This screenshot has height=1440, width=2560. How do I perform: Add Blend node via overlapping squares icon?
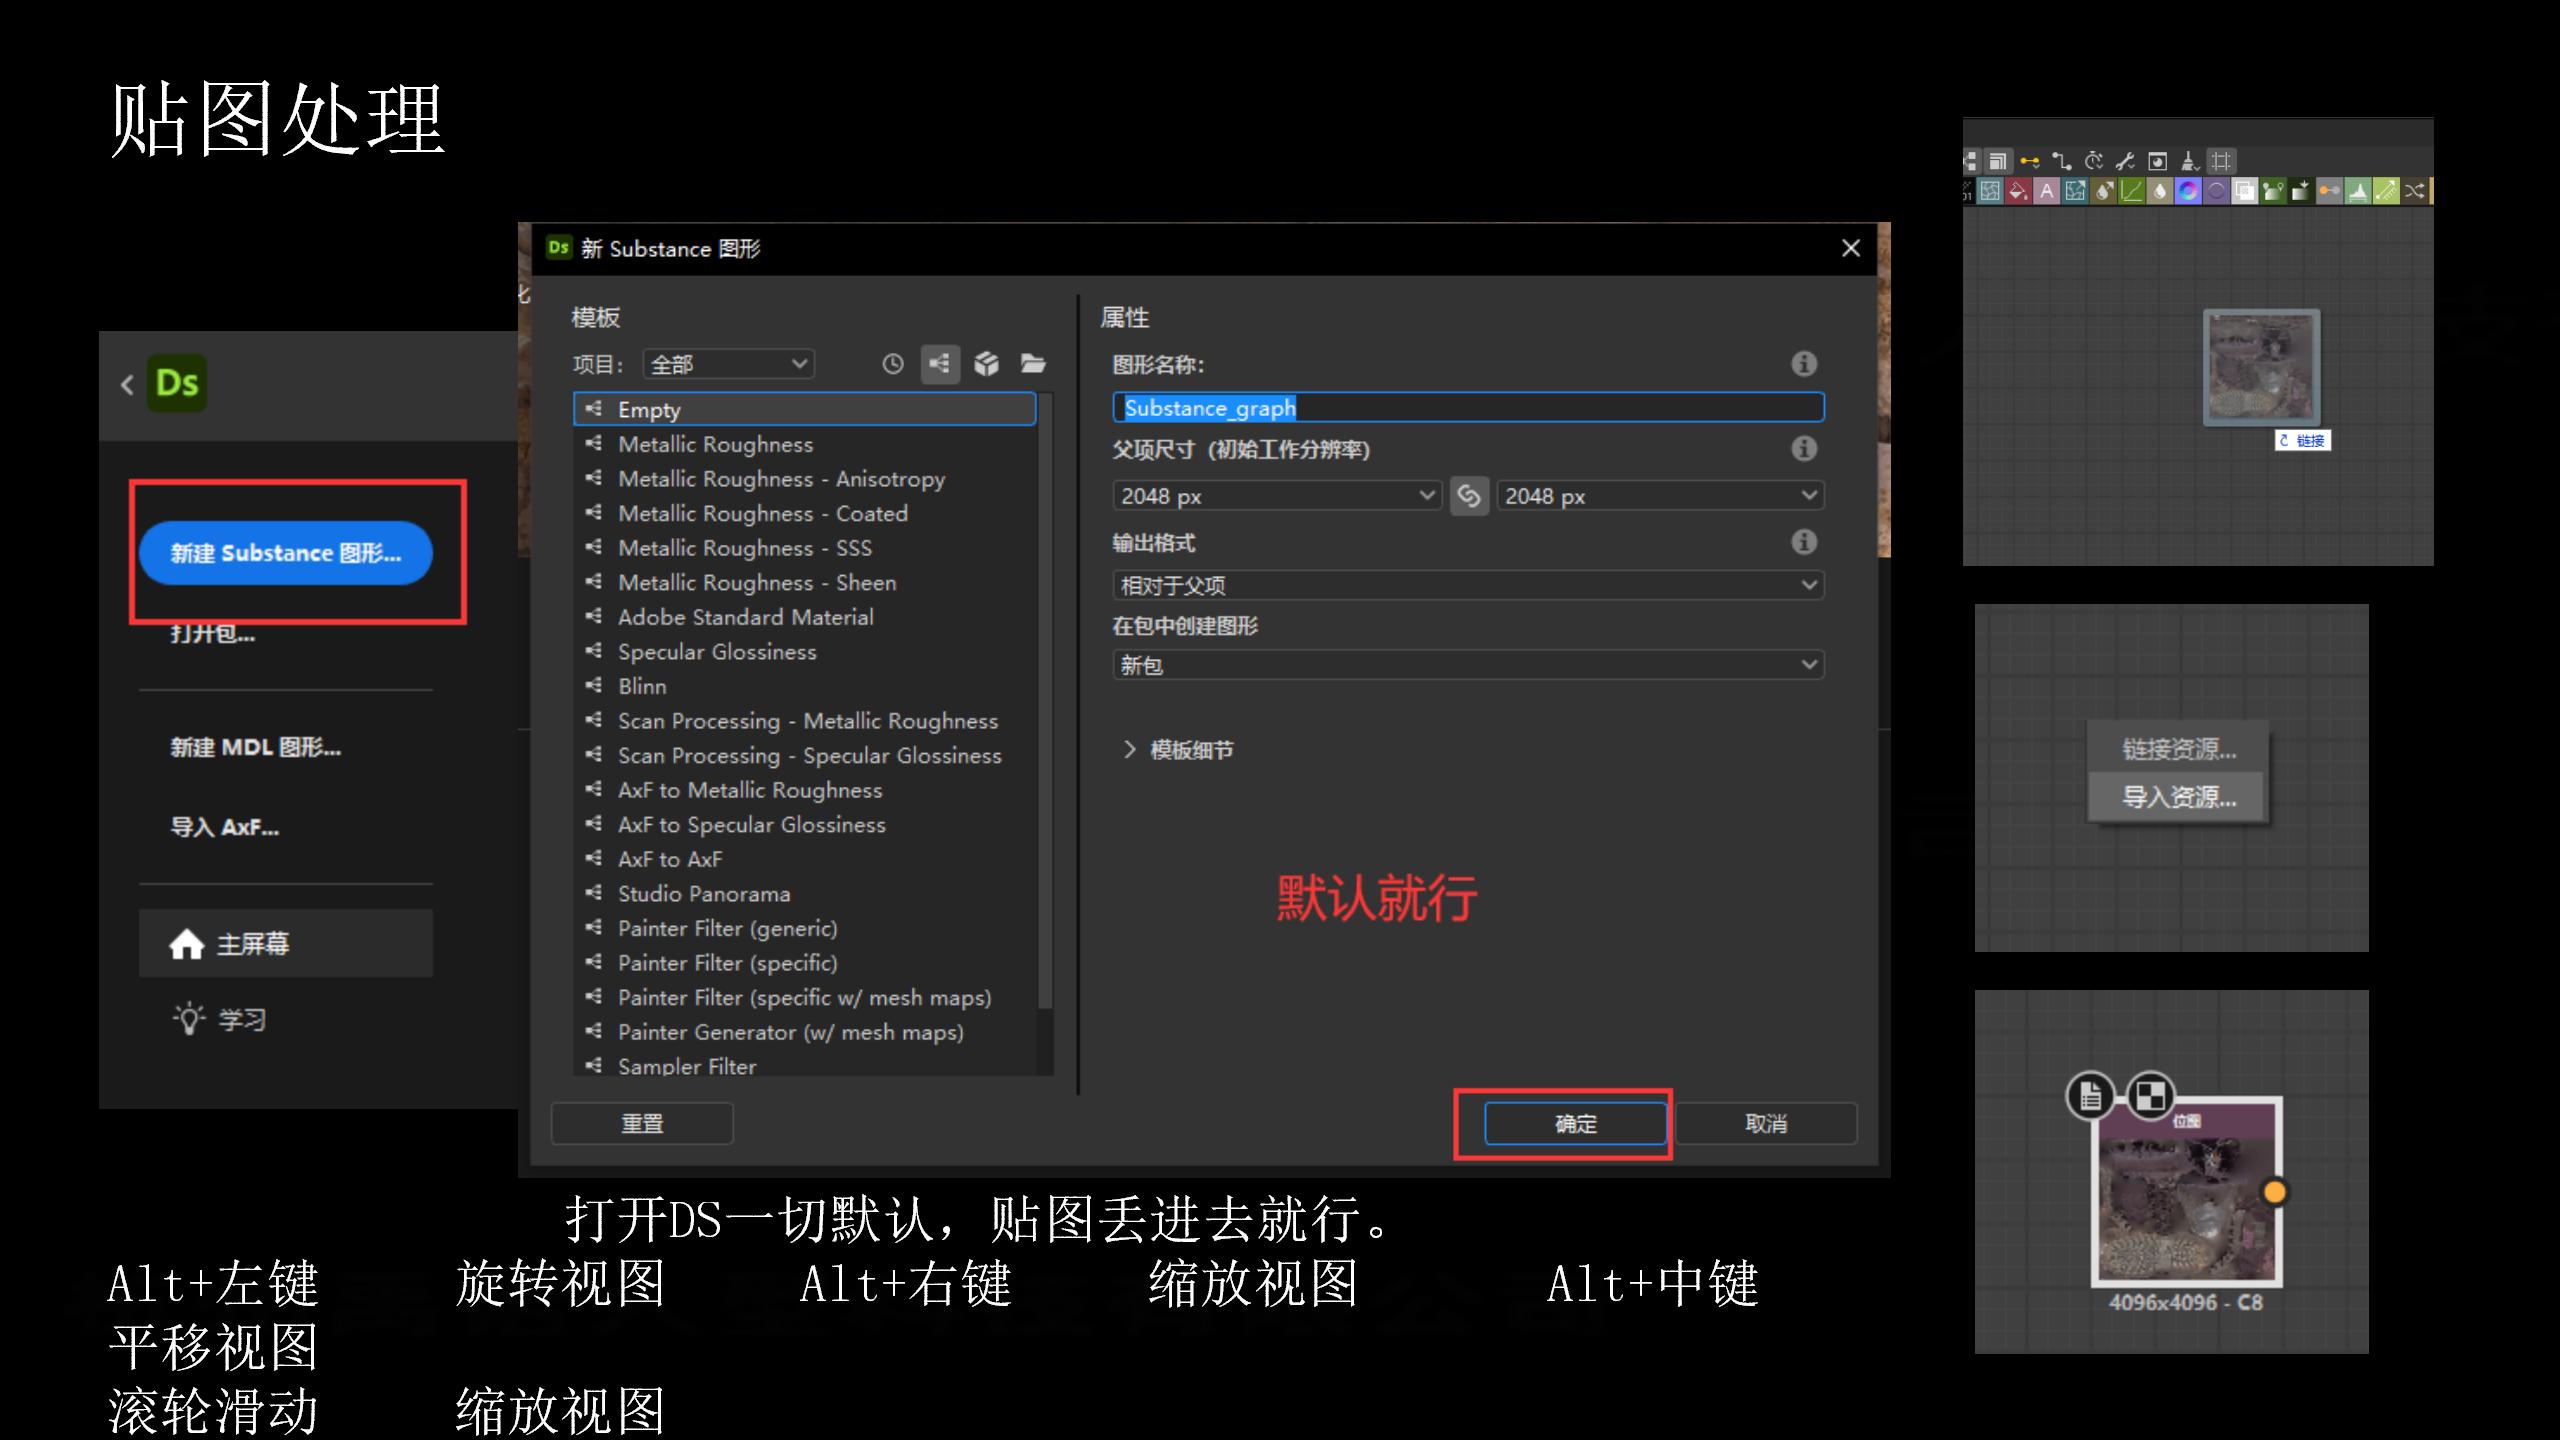(x=2245, y=190)
